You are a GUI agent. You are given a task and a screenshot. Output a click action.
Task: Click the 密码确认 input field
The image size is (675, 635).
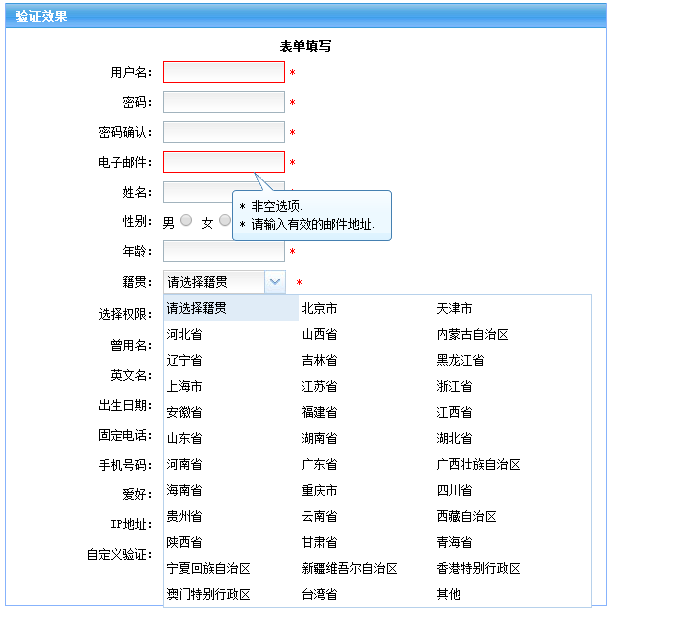pyautogui.click(x=224, y=132)
